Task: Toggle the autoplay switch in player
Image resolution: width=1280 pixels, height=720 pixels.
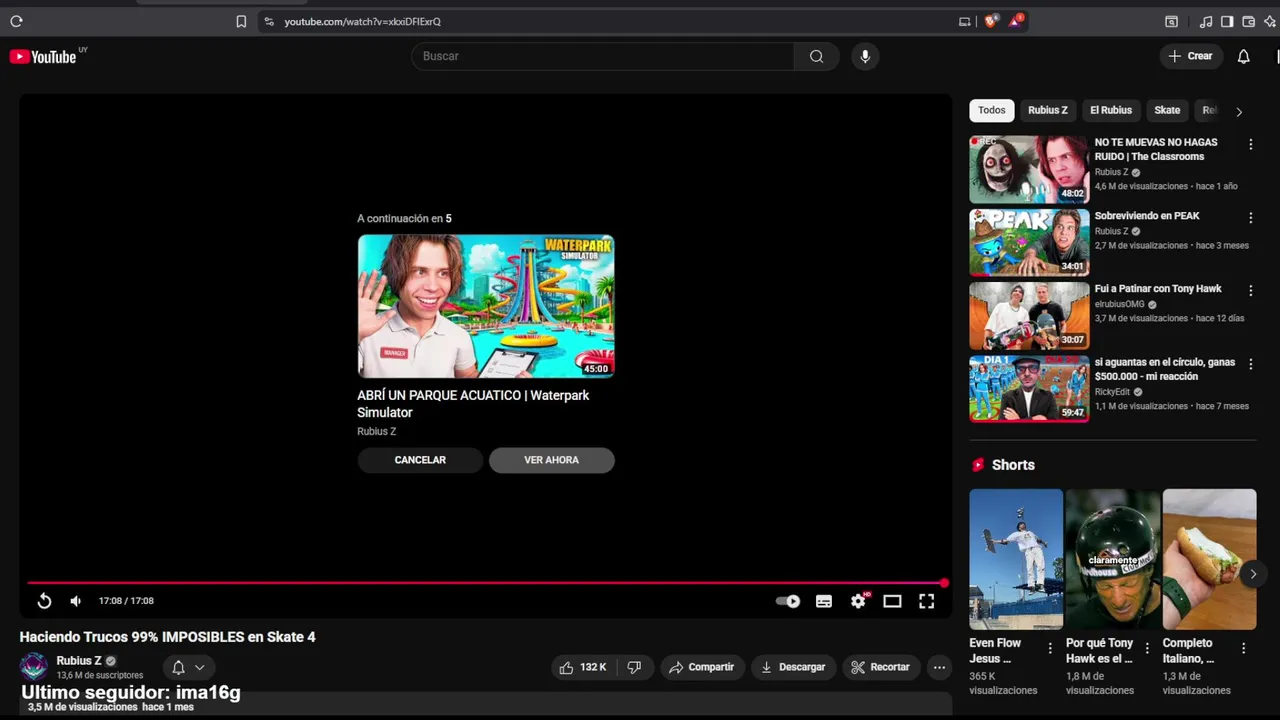Action: coord(788,601)
